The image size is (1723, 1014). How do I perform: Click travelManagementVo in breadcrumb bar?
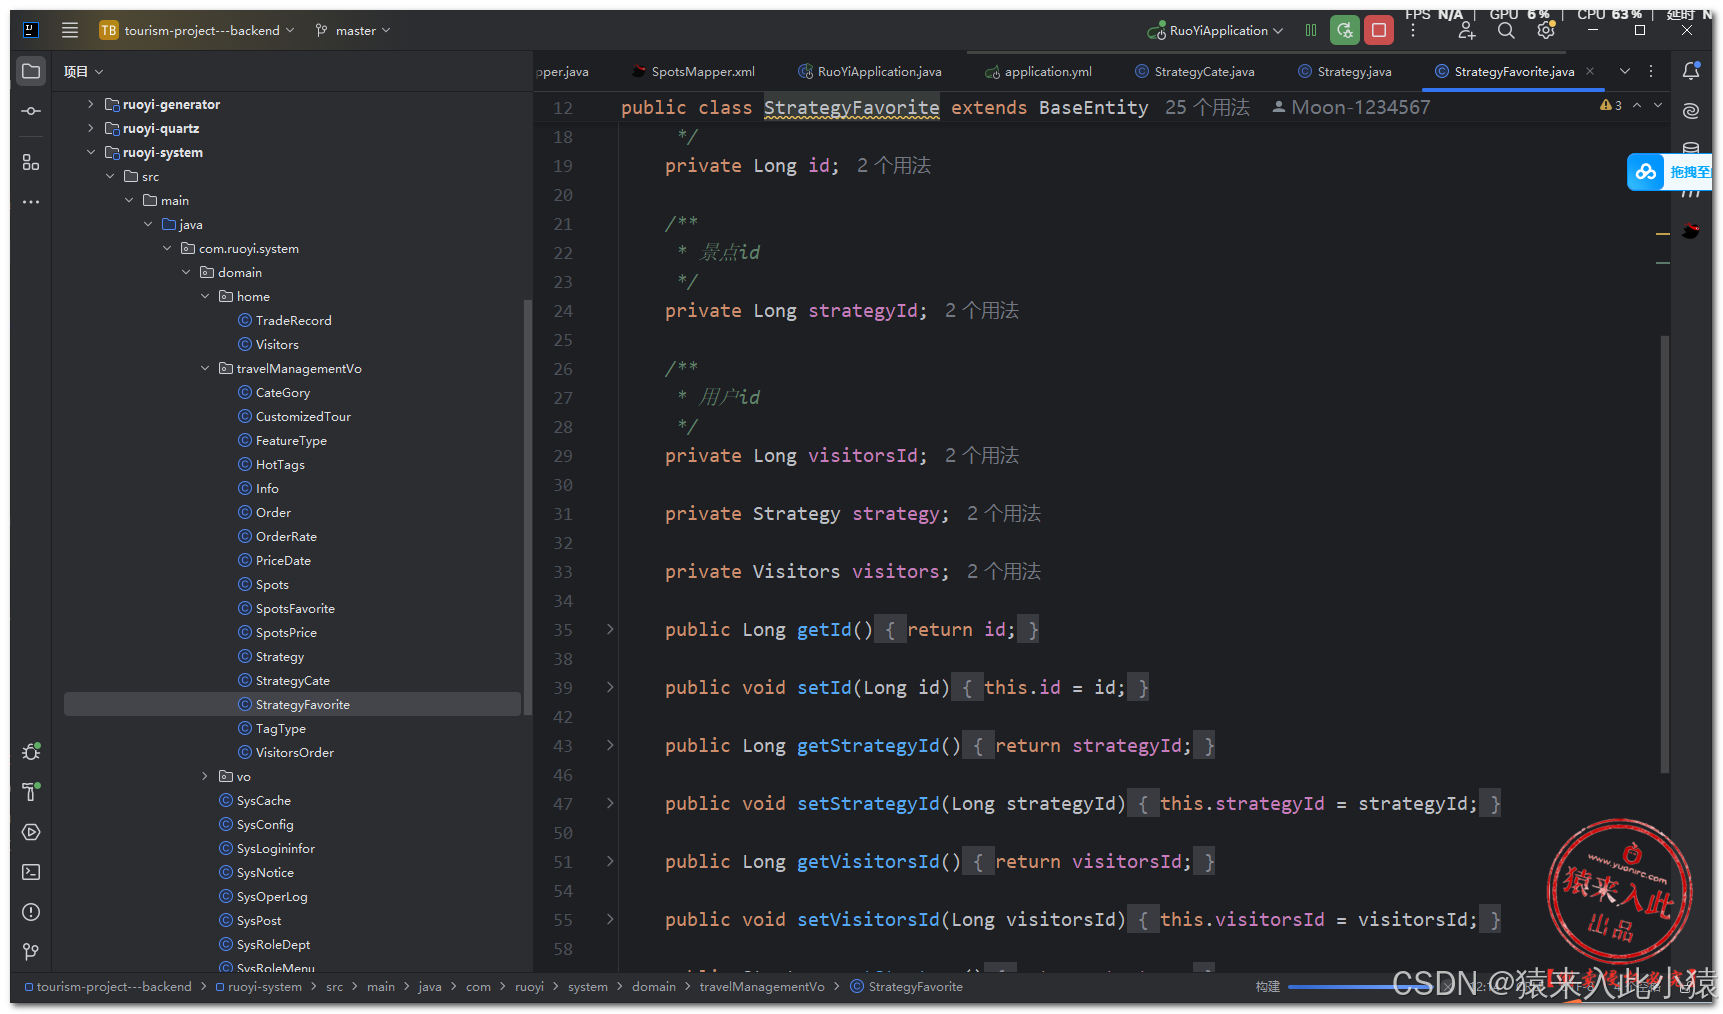[x=762, y=986]
